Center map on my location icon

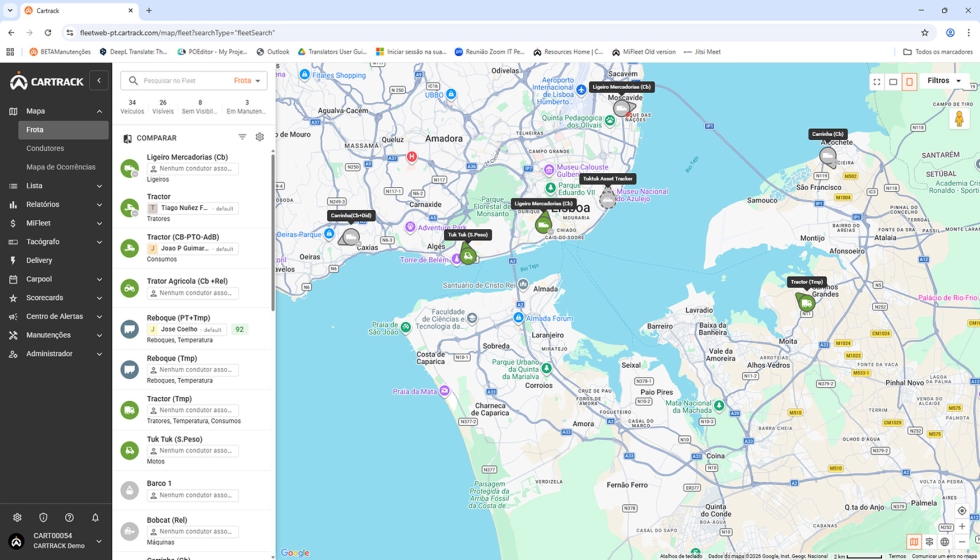(962, 511)
